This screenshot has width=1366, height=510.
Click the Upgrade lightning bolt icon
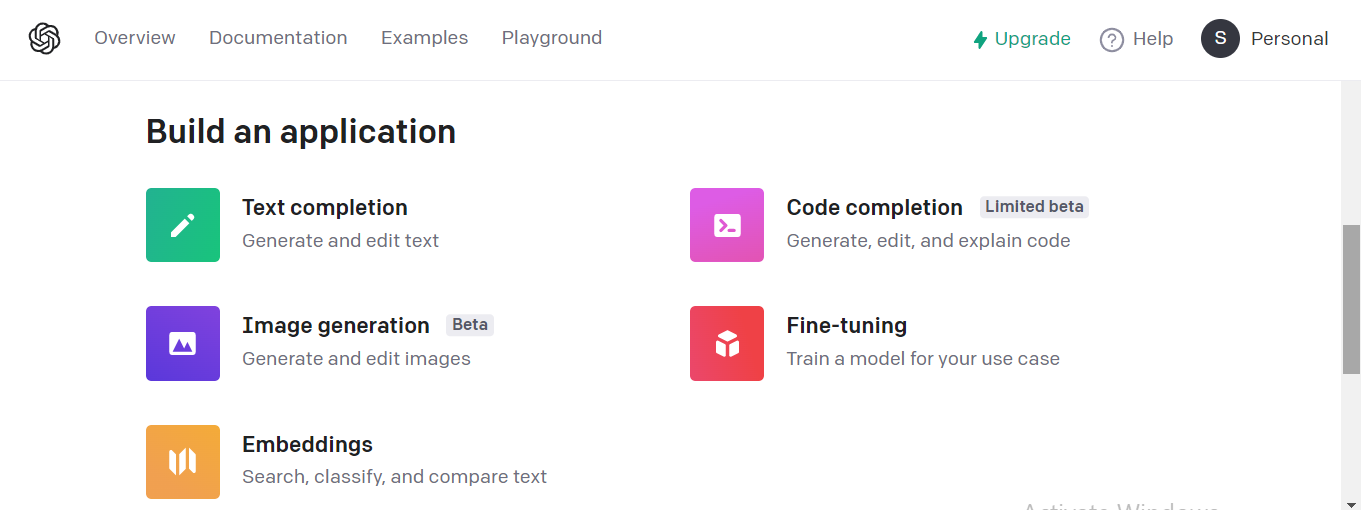980,39
